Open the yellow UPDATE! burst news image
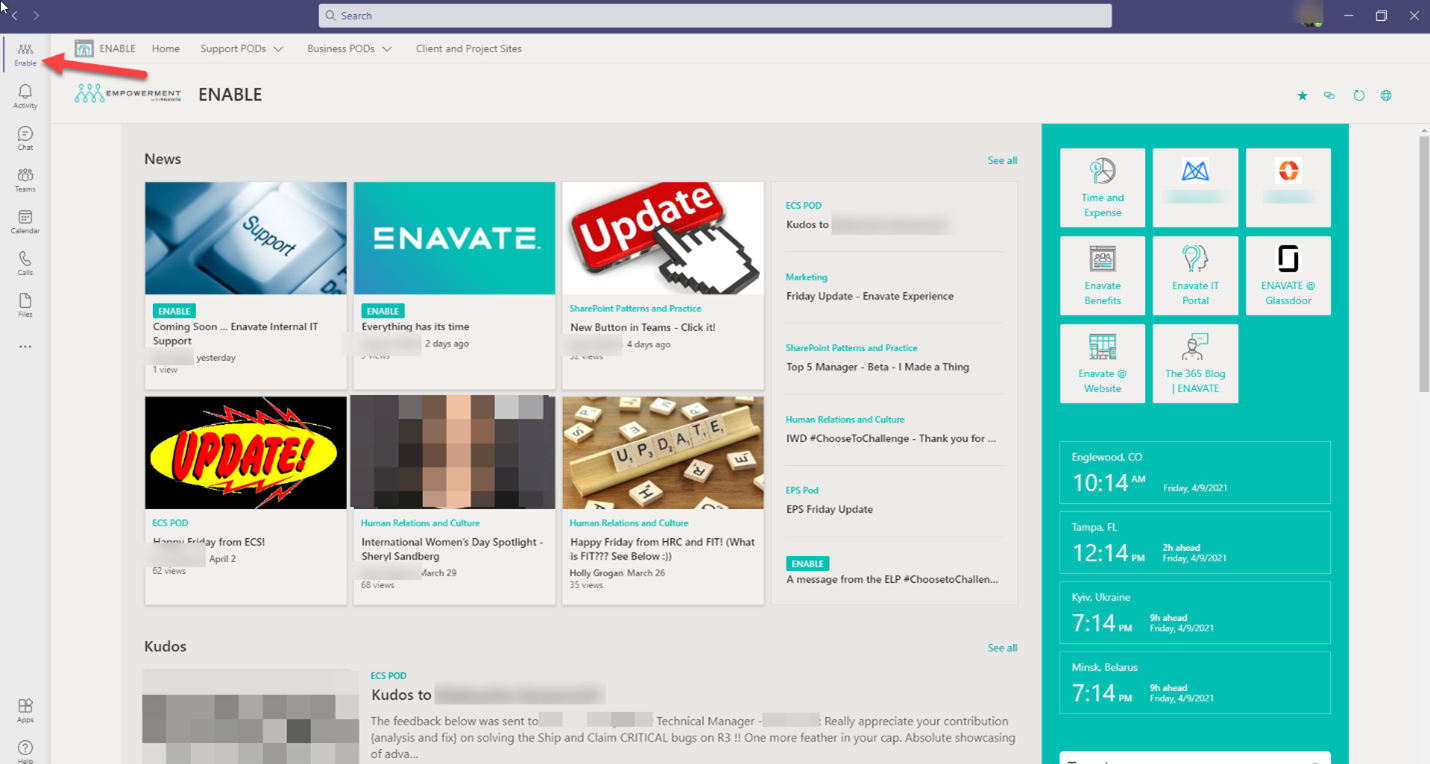 [x=246, y=453]
